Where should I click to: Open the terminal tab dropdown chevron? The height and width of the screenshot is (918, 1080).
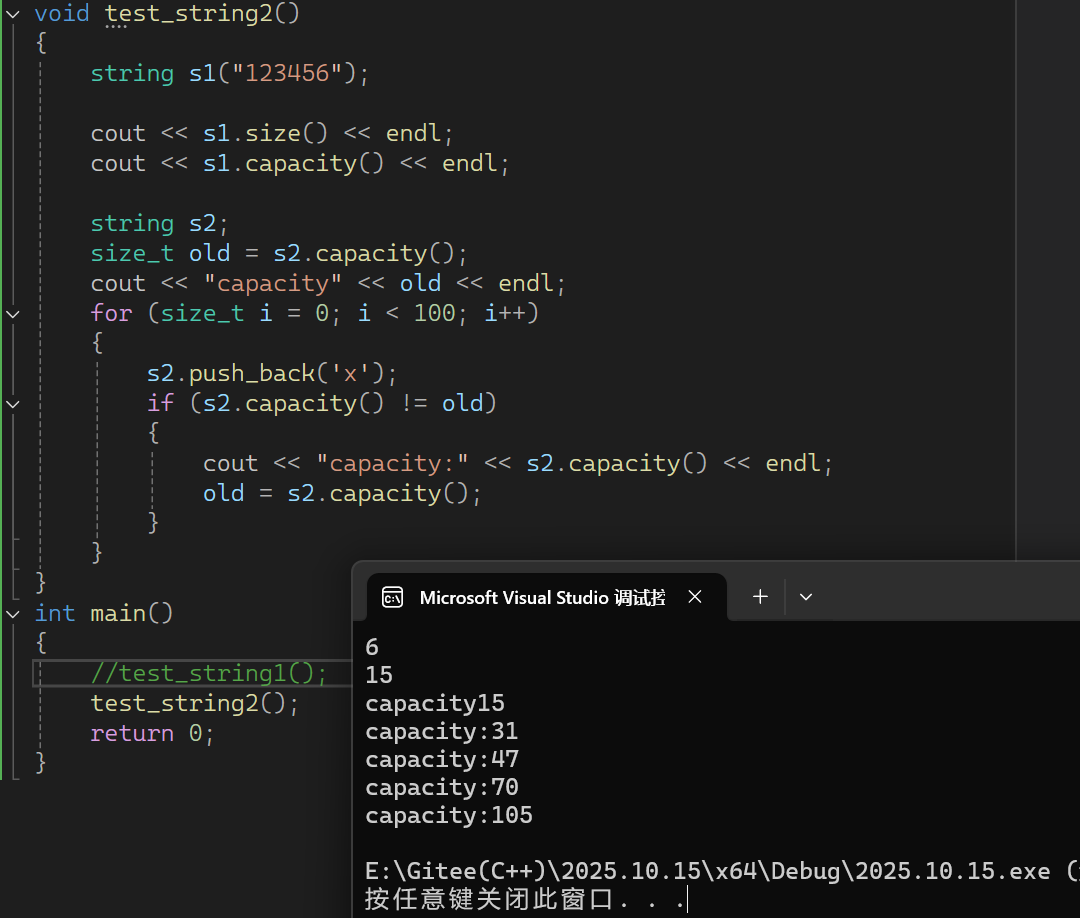[806, 597]
